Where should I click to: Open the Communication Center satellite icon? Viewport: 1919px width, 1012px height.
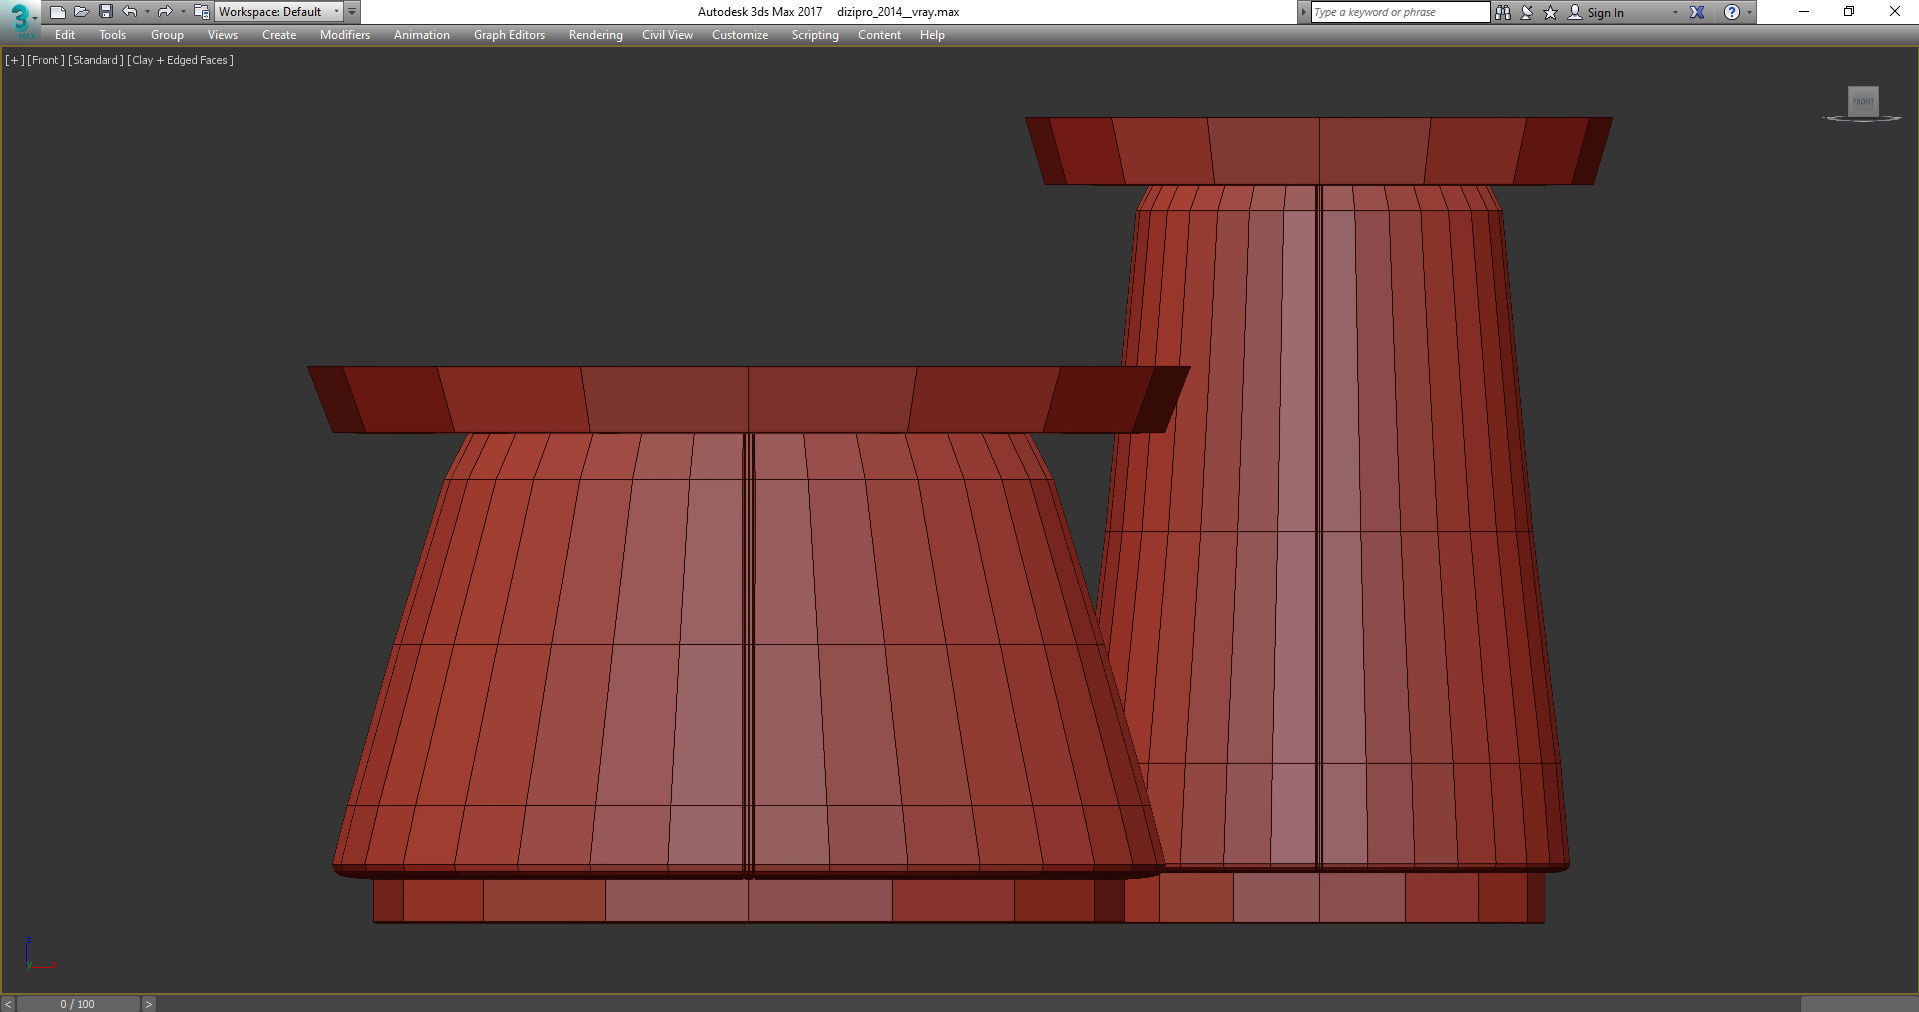click(x=1527, y=12)
